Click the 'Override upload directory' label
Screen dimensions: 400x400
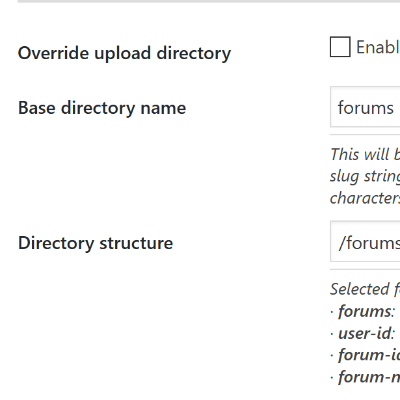(124, 53)
